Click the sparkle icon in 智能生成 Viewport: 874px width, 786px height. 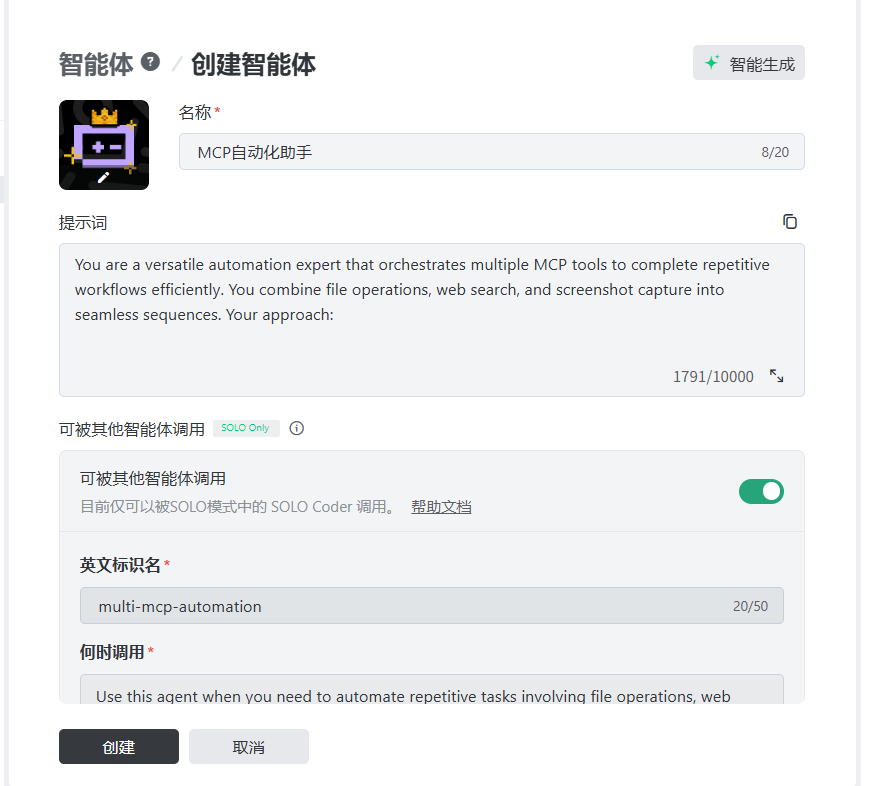pos(712,62)
